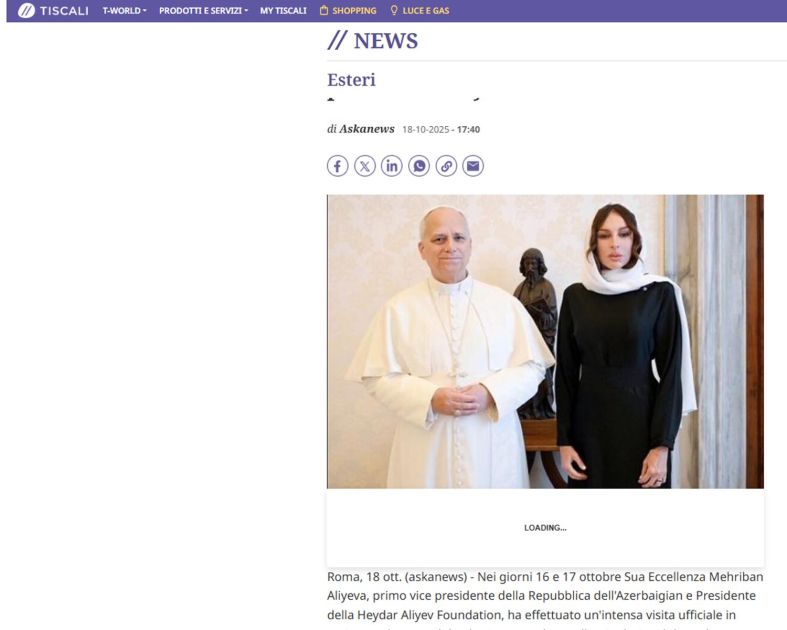Click the light bulb Luce e Gas icon

(x=394, y=10)
